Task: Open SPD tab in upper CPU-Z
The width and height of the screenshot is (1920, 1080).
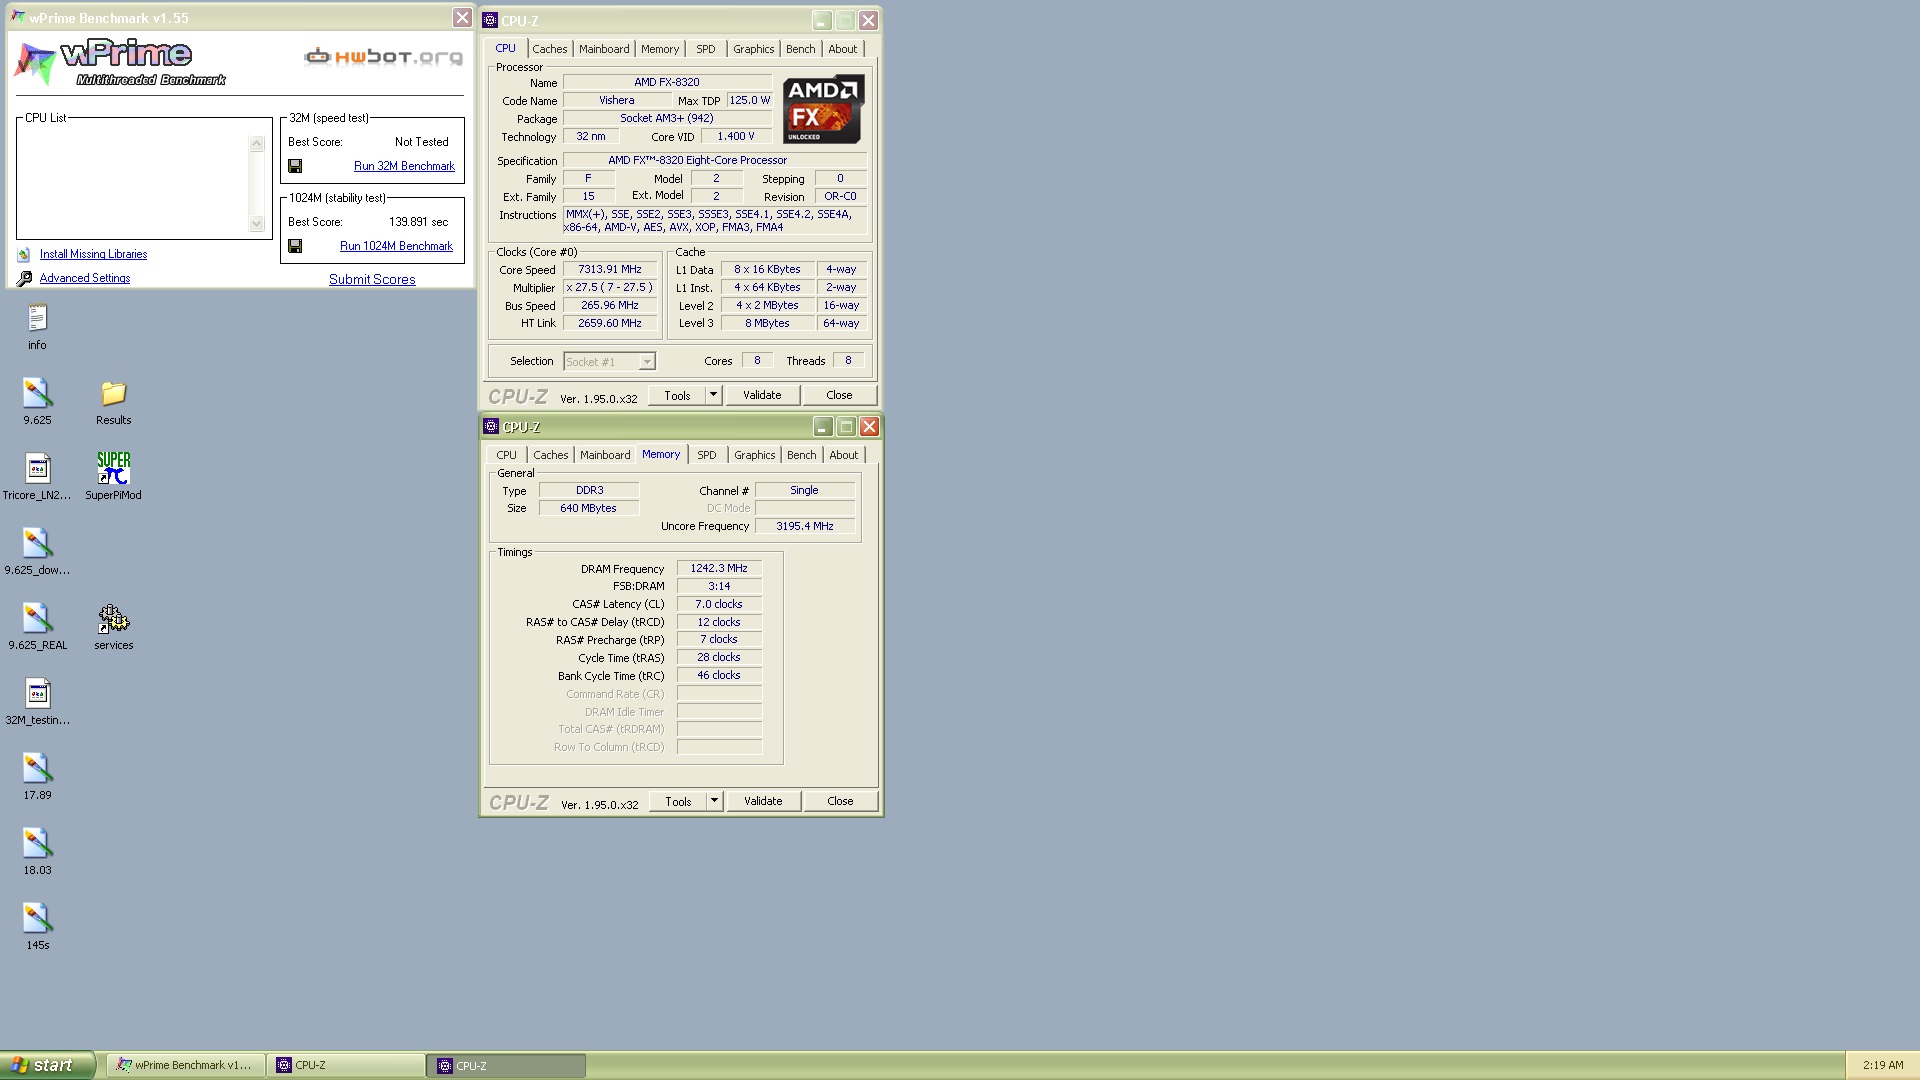Action: click(x=706, y=49)
